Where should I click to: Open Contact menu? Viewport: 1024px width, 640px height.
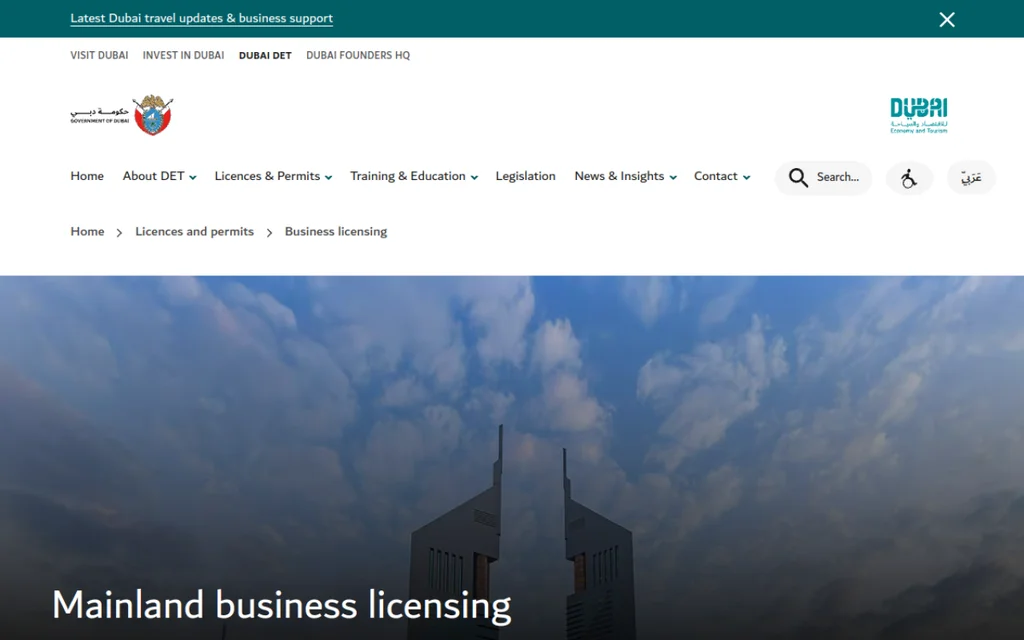click(x=716, y=176)
